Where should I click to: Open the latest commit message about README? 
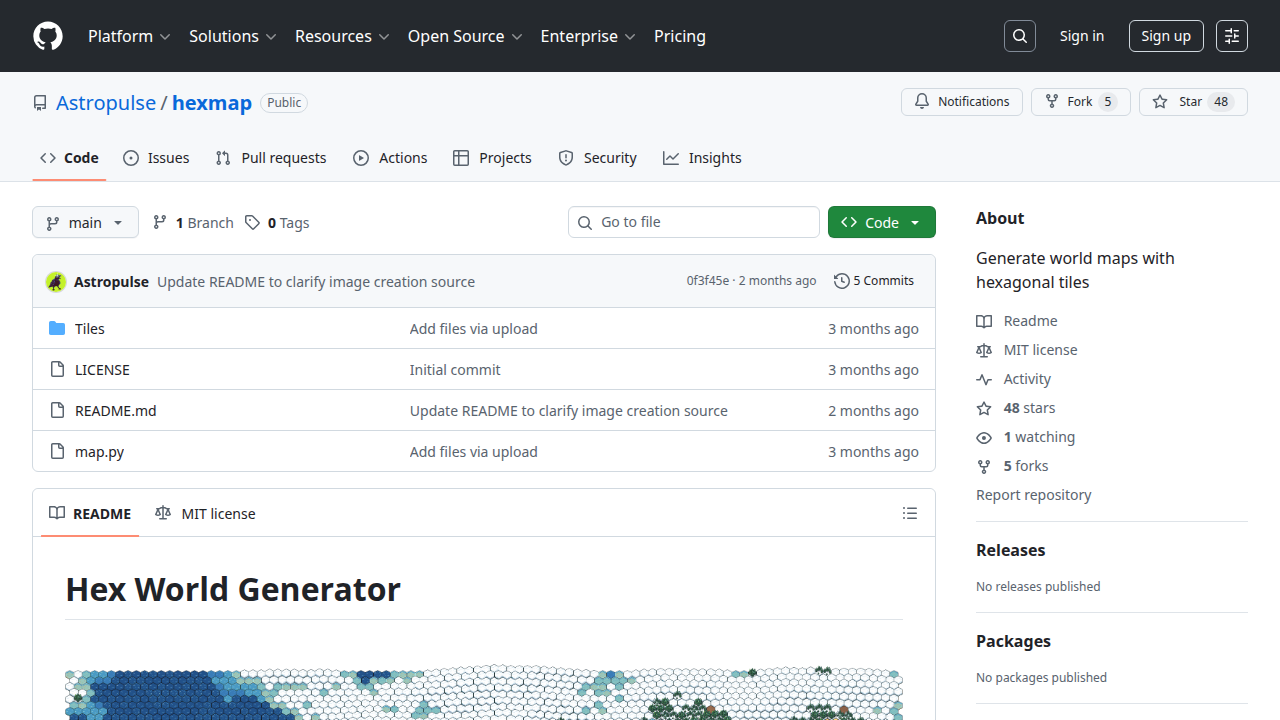316,282
